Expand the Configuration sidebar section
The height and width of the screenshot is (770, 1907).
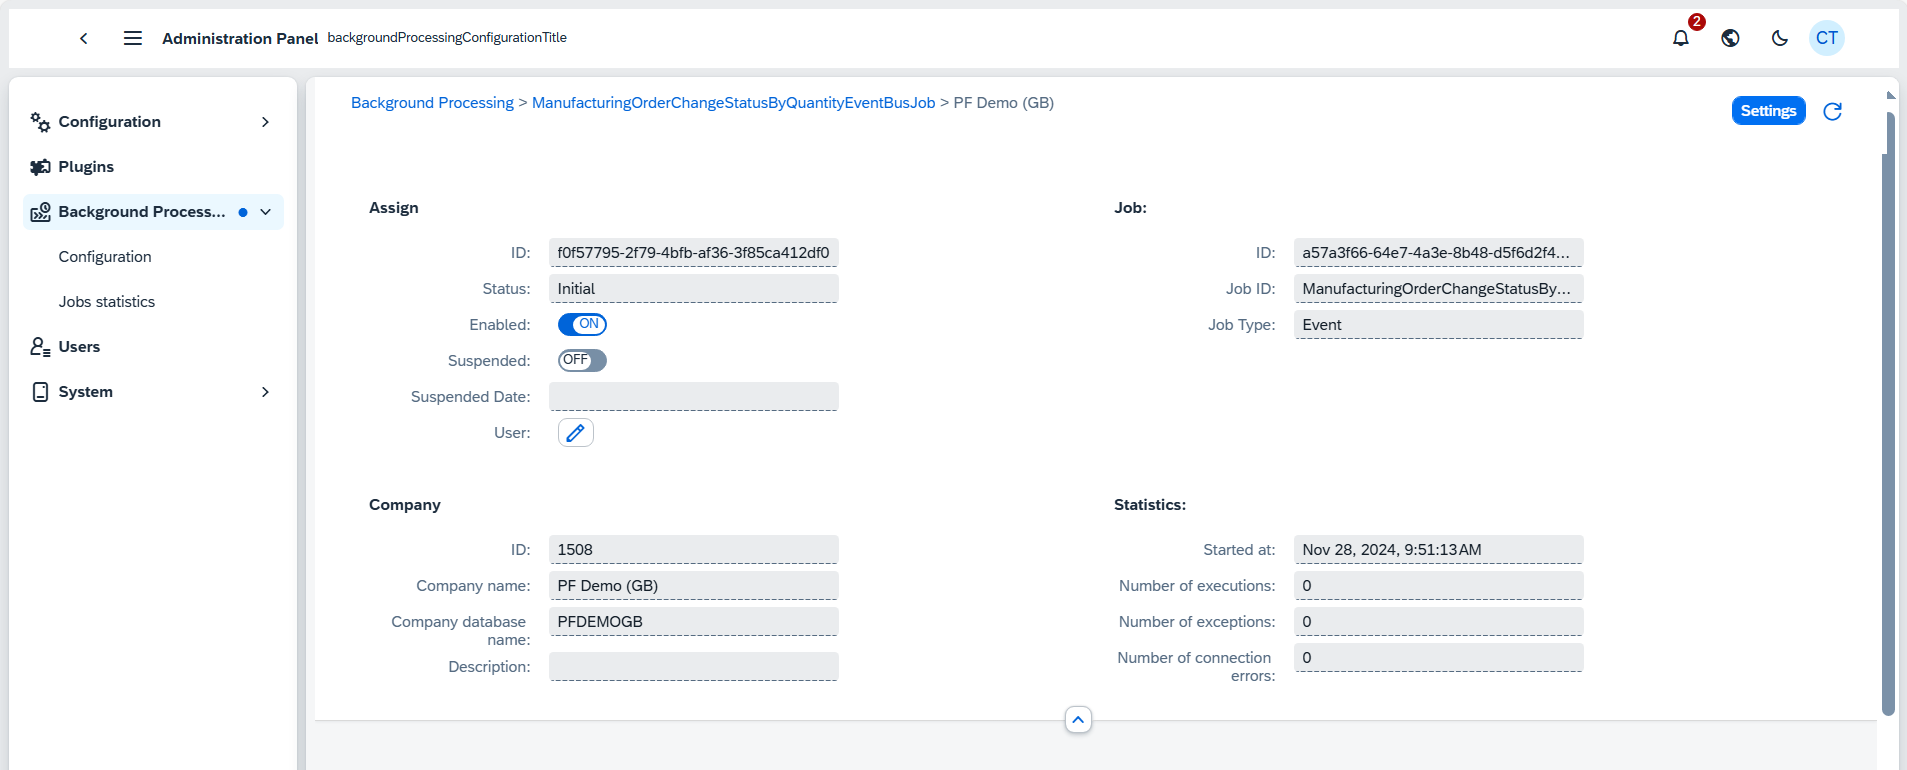coord(265,122)
